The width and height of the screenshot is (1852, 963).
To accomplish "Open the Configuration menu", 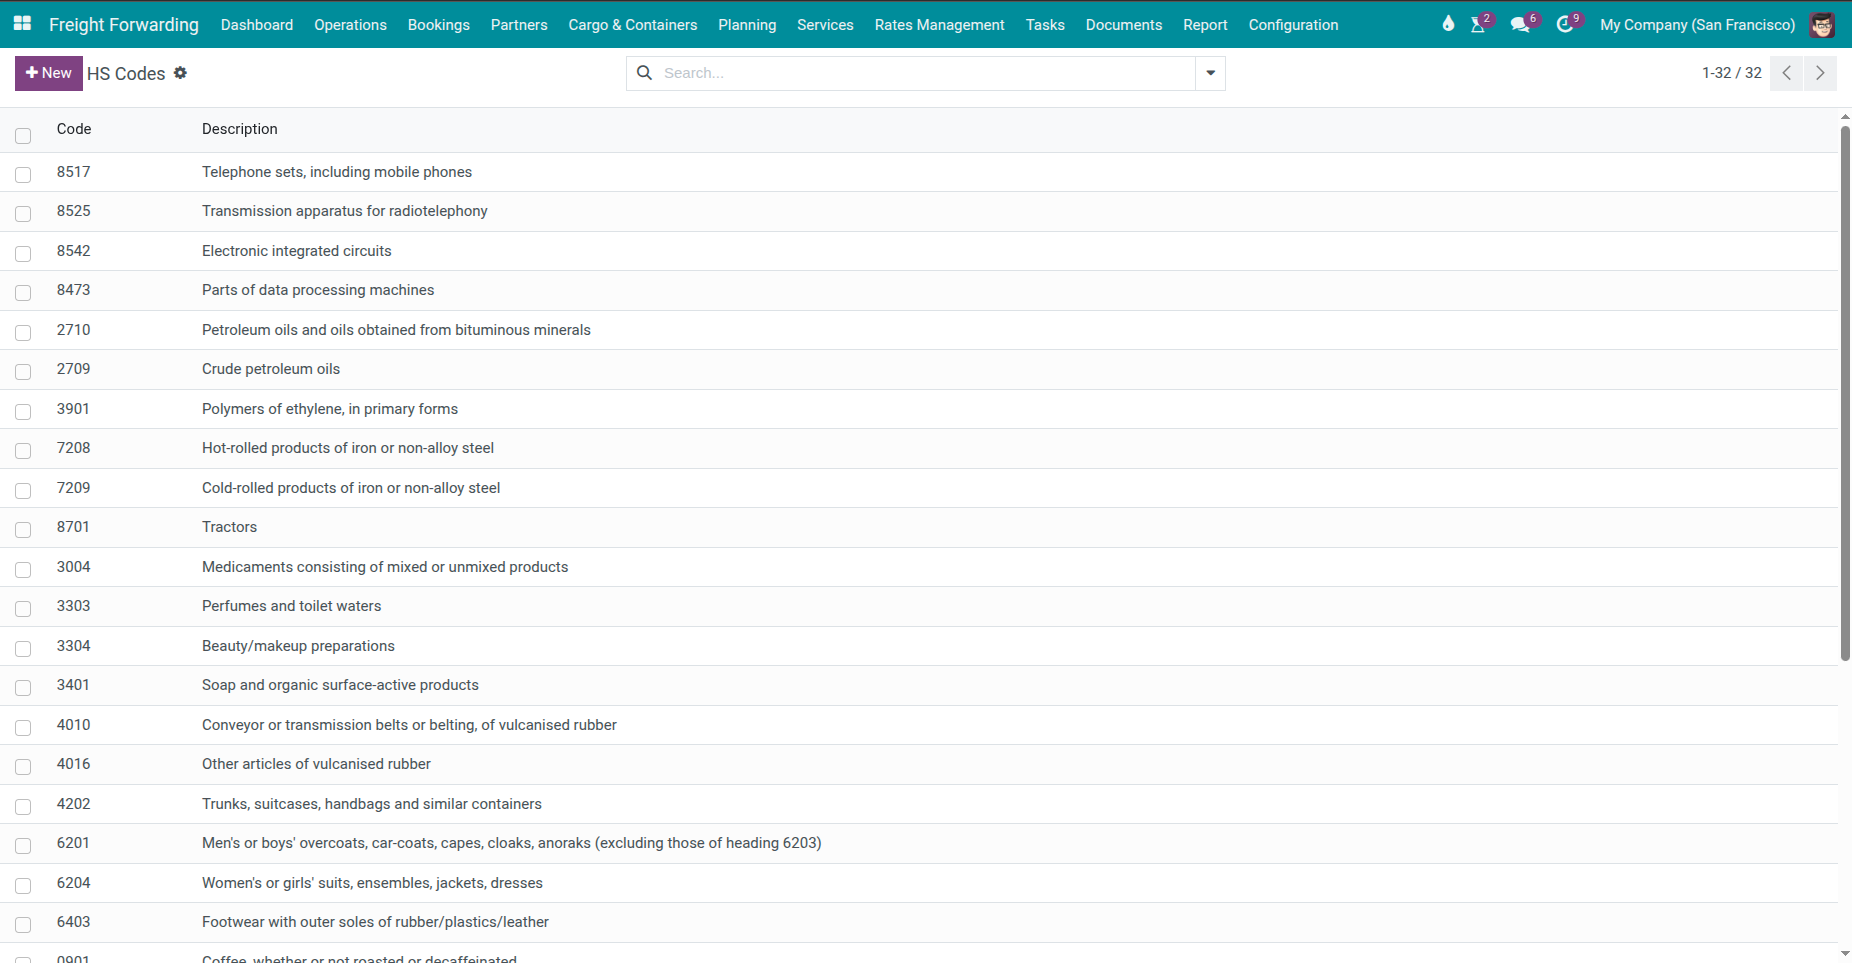I will click(1293, 25).
